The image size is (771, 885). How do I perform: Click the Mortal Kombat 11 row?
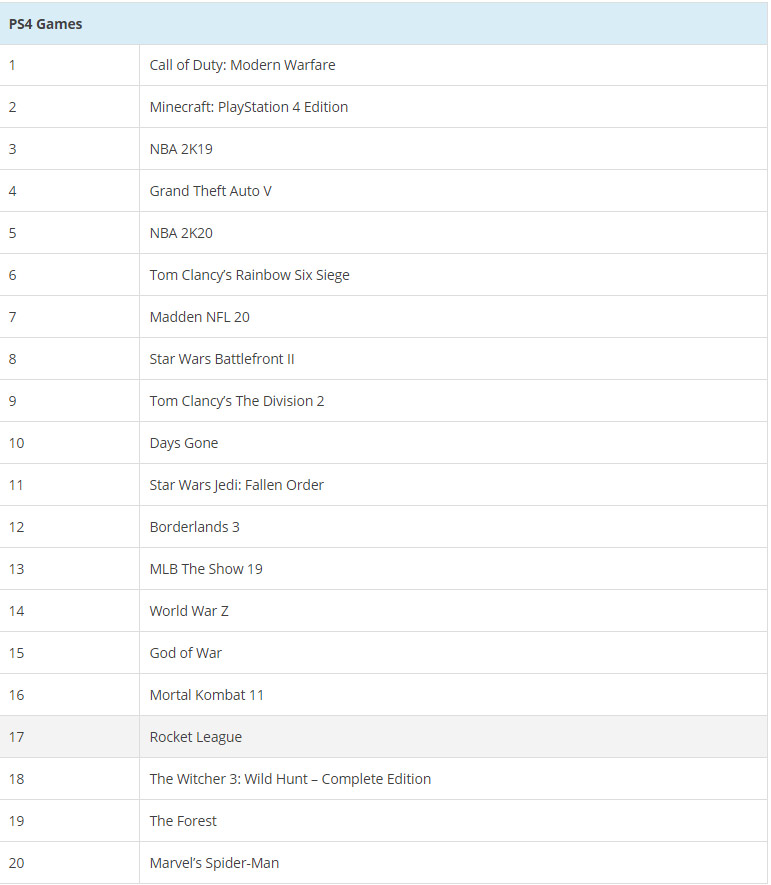point(384,695)
